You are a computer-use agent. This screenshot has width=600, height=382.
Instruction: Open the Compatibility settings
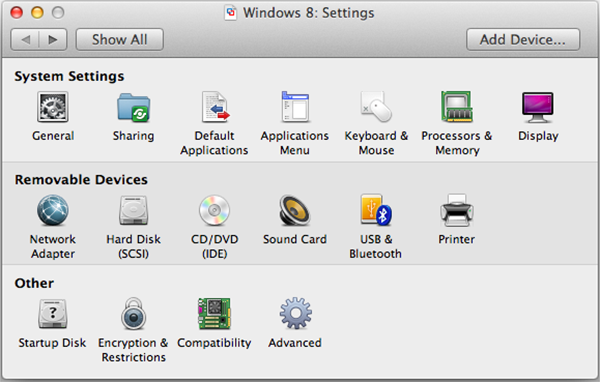point(214,313)
